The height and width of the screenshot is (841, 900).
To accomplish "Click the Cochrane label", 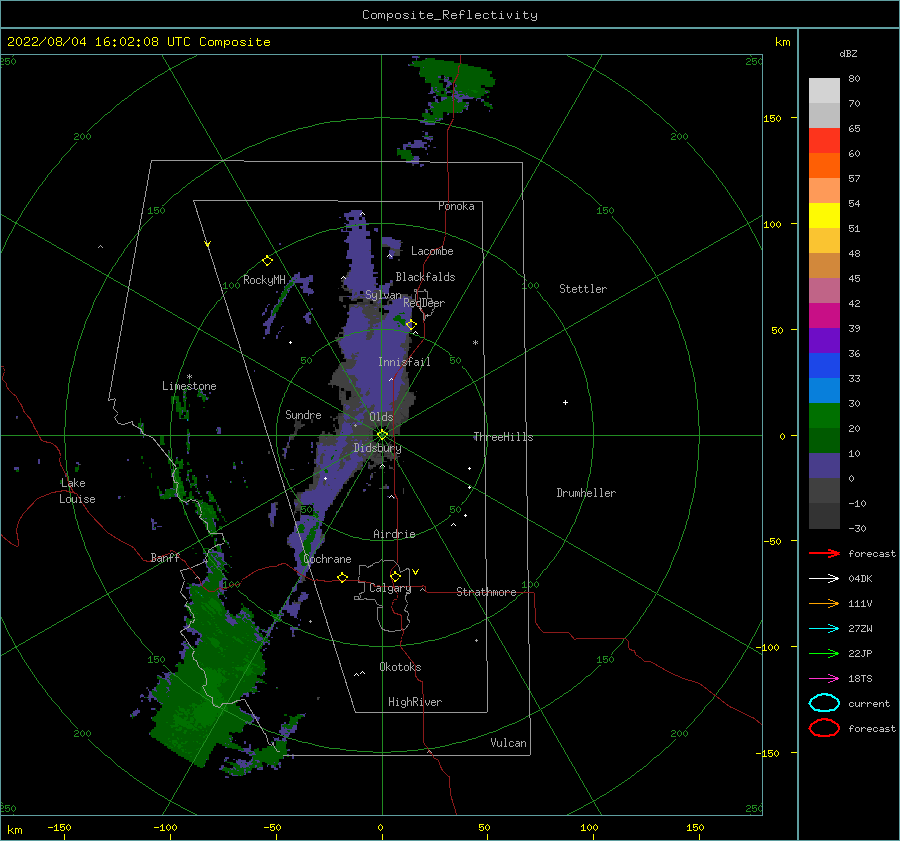I will pos(327,559).
